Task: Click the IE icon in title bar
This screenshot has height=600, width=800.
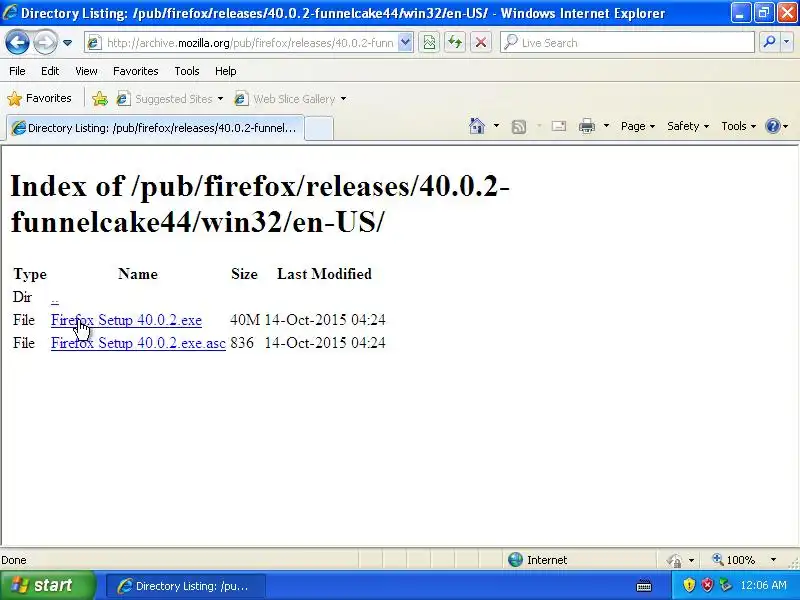Action: [x=10, y=12]
